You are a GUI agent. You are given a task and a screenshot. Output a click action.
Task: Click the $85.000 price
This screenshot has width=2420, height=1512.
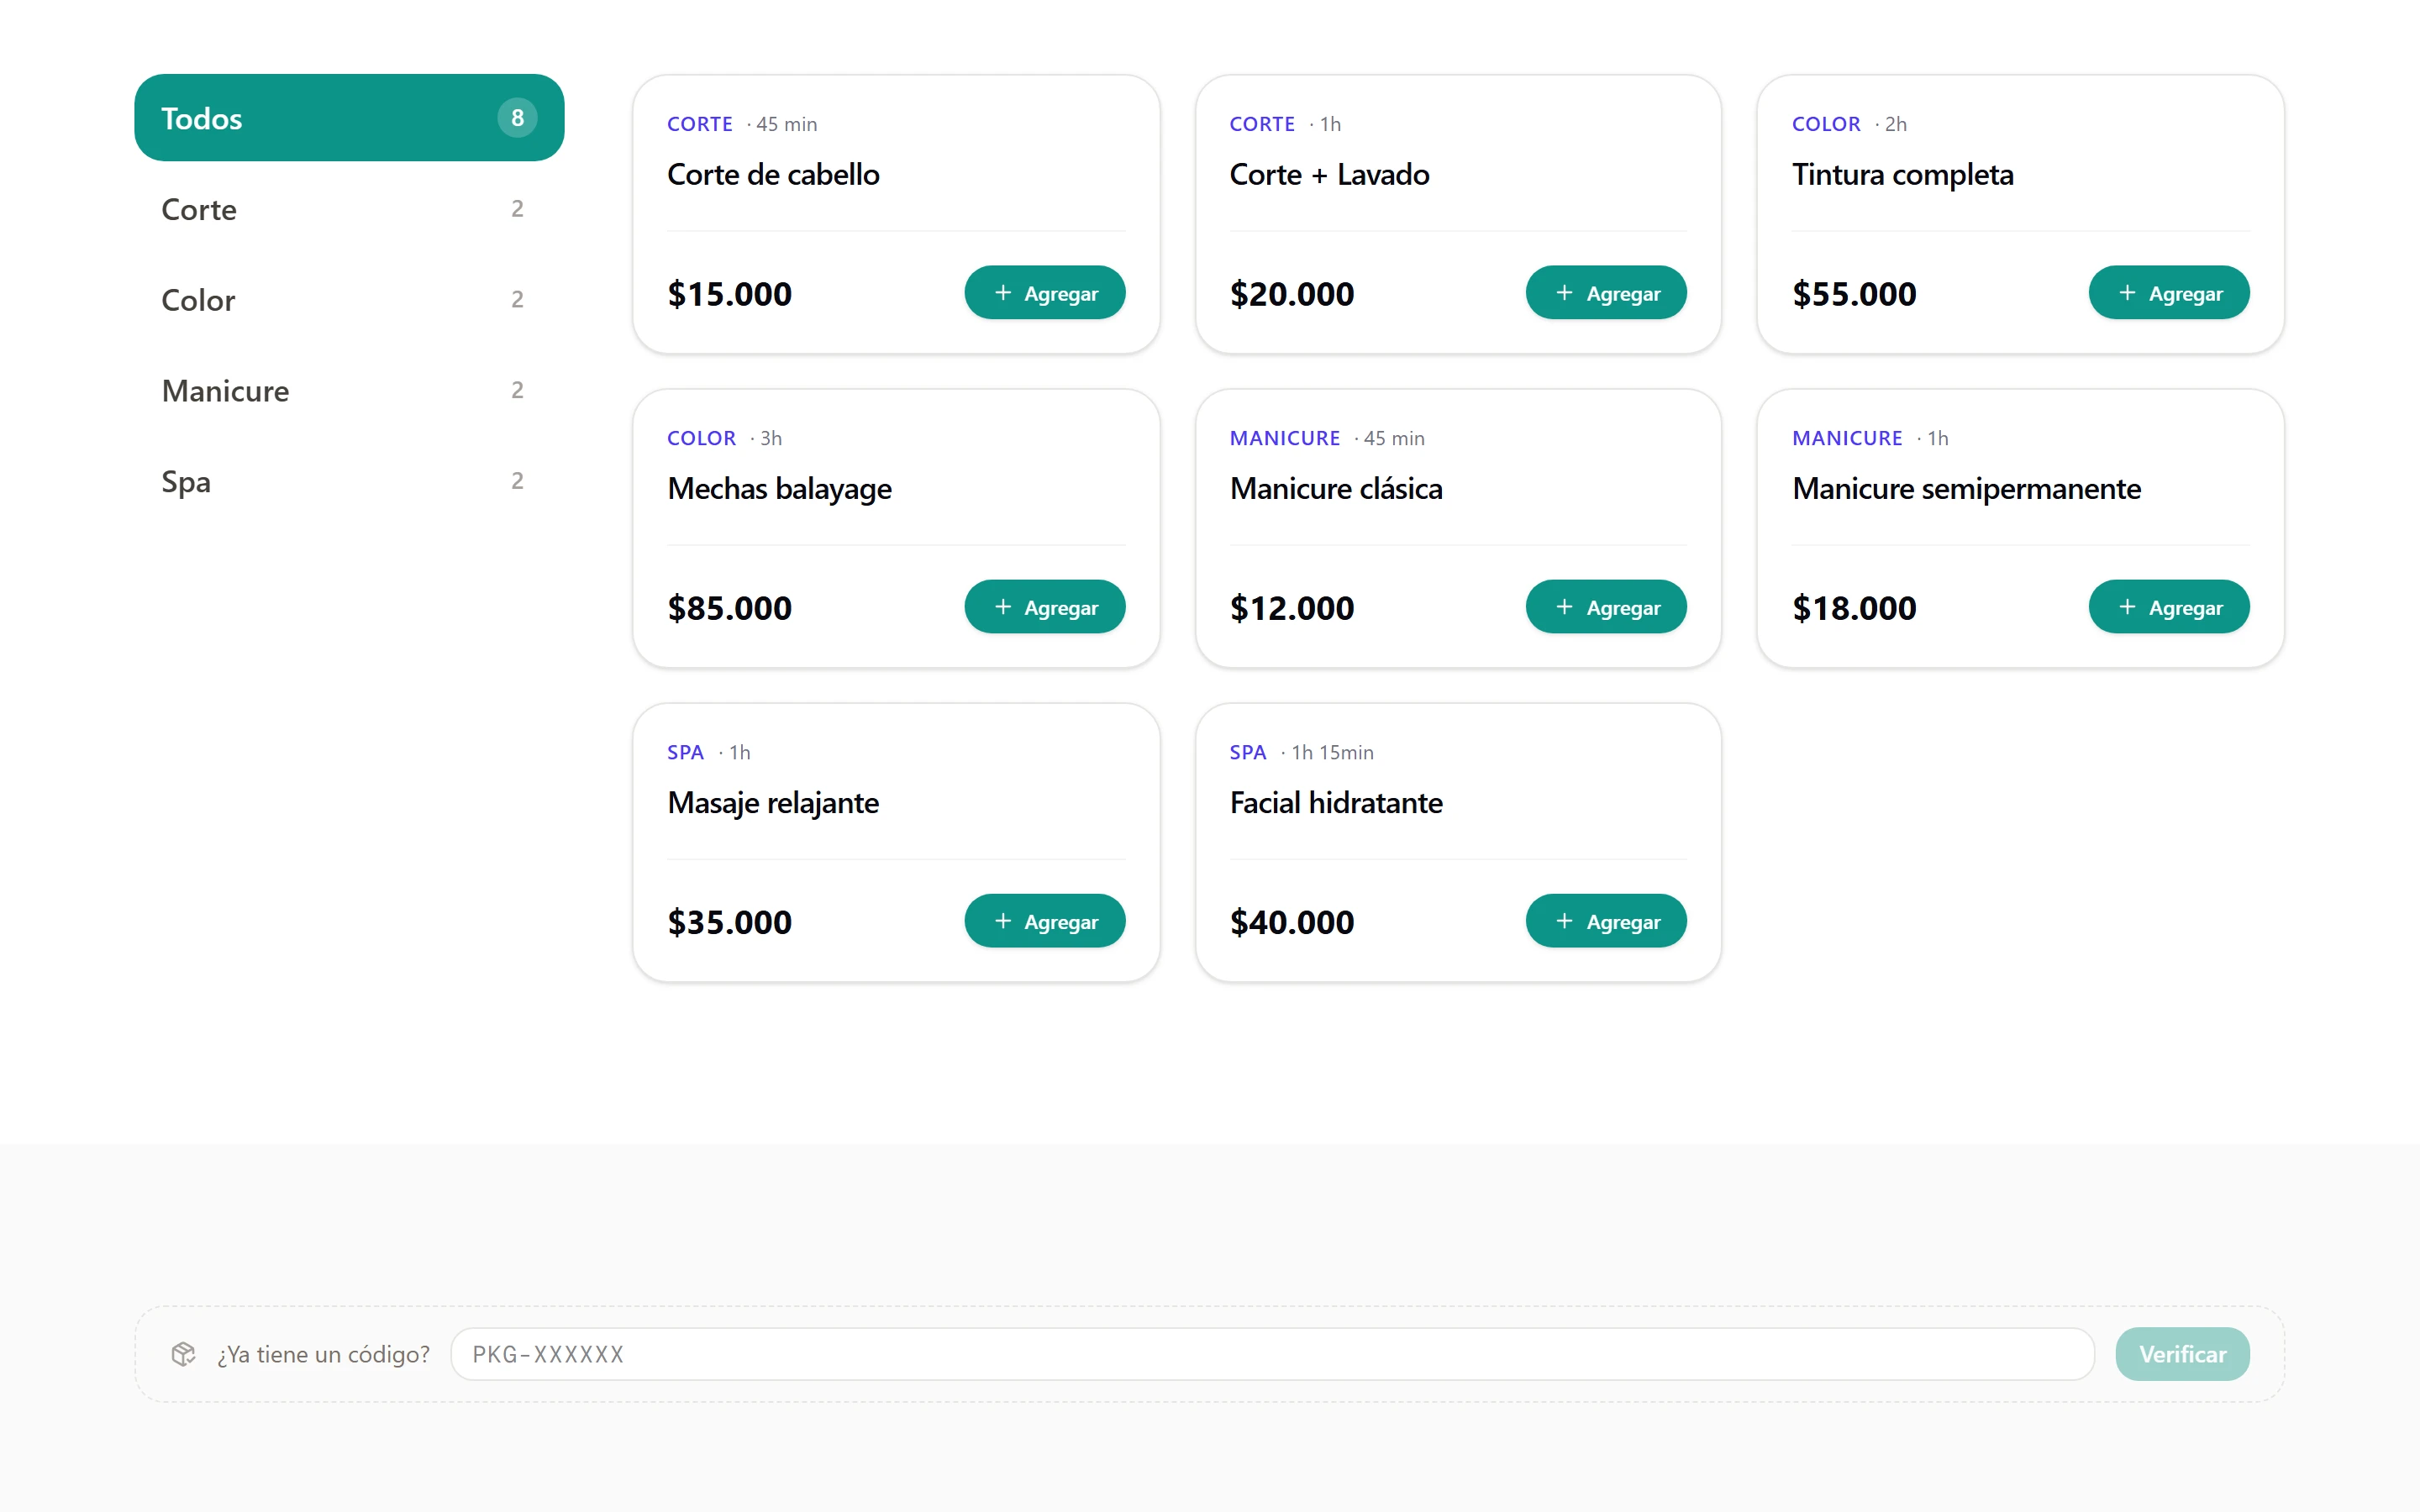click(729, 608)
